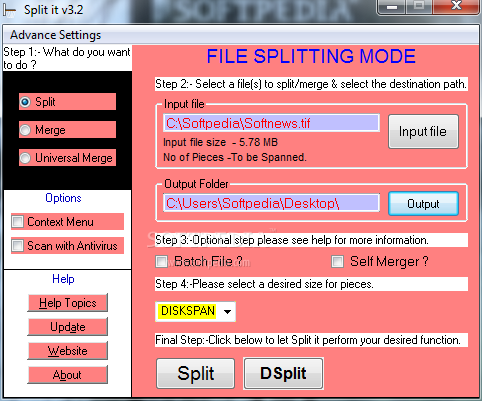The image size is (482, 401).
Task: Close the Split it window
Action: pos(456,7)
